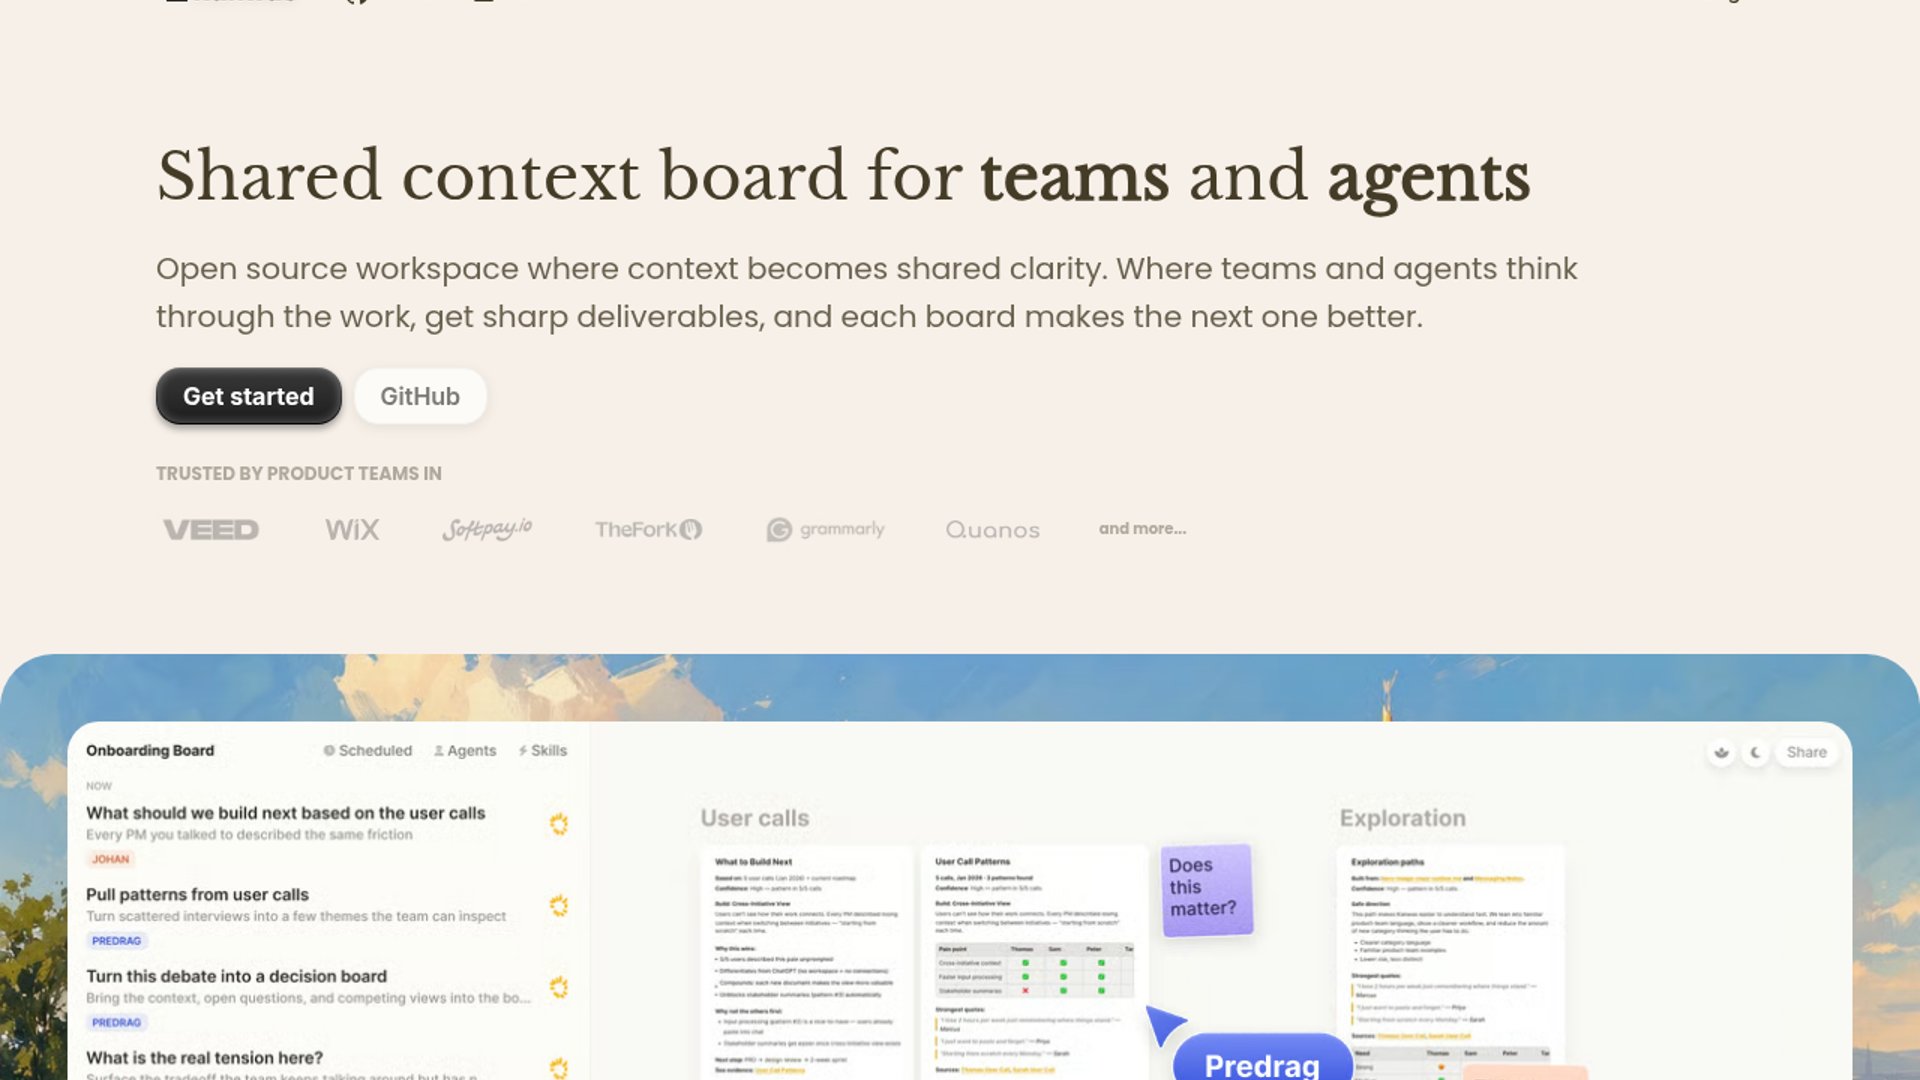Open the Skills tab with the lightning icon
Image resolution: width=1920 pixels, height=1080 pixels.
[542, 750]
